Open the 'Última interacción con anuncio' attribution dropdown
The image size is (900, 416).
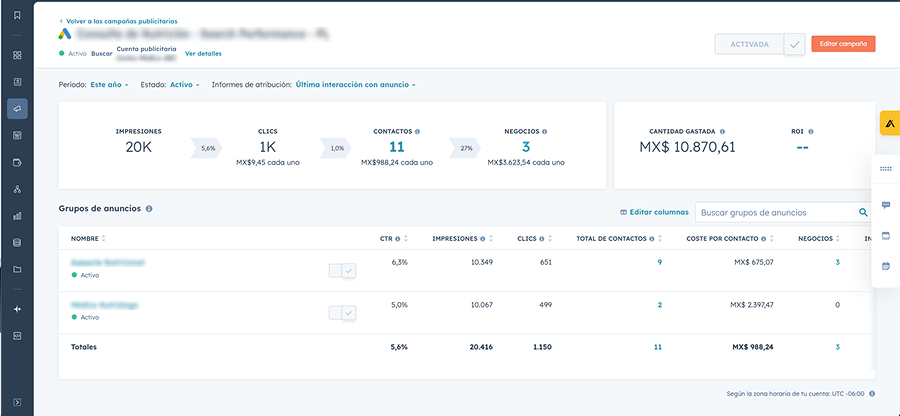click(355, 84)
